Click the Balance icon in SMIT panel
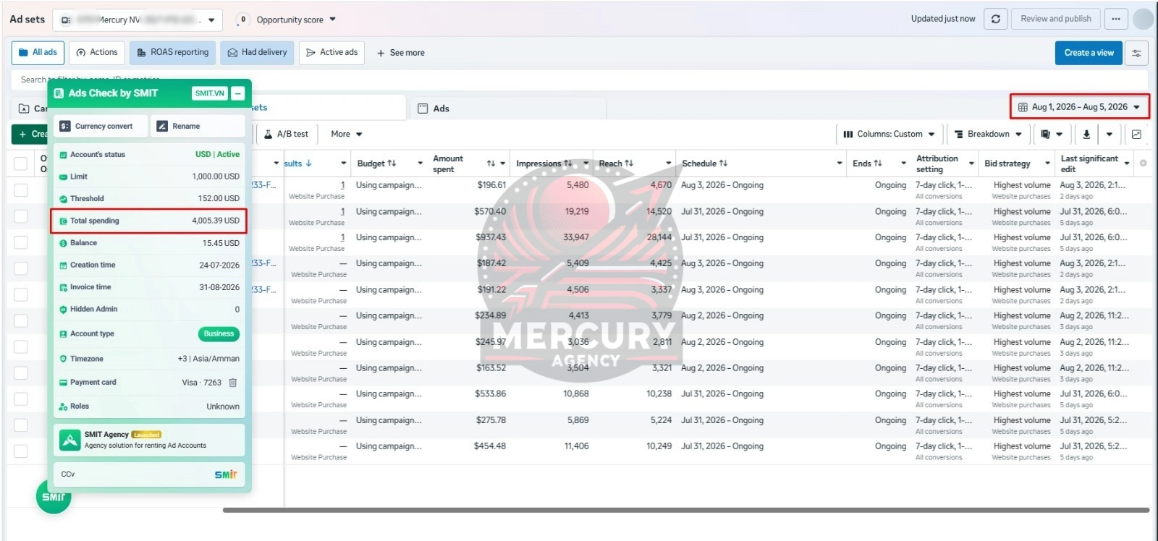This screenshot has height=541, width=1158. (64, 243)
